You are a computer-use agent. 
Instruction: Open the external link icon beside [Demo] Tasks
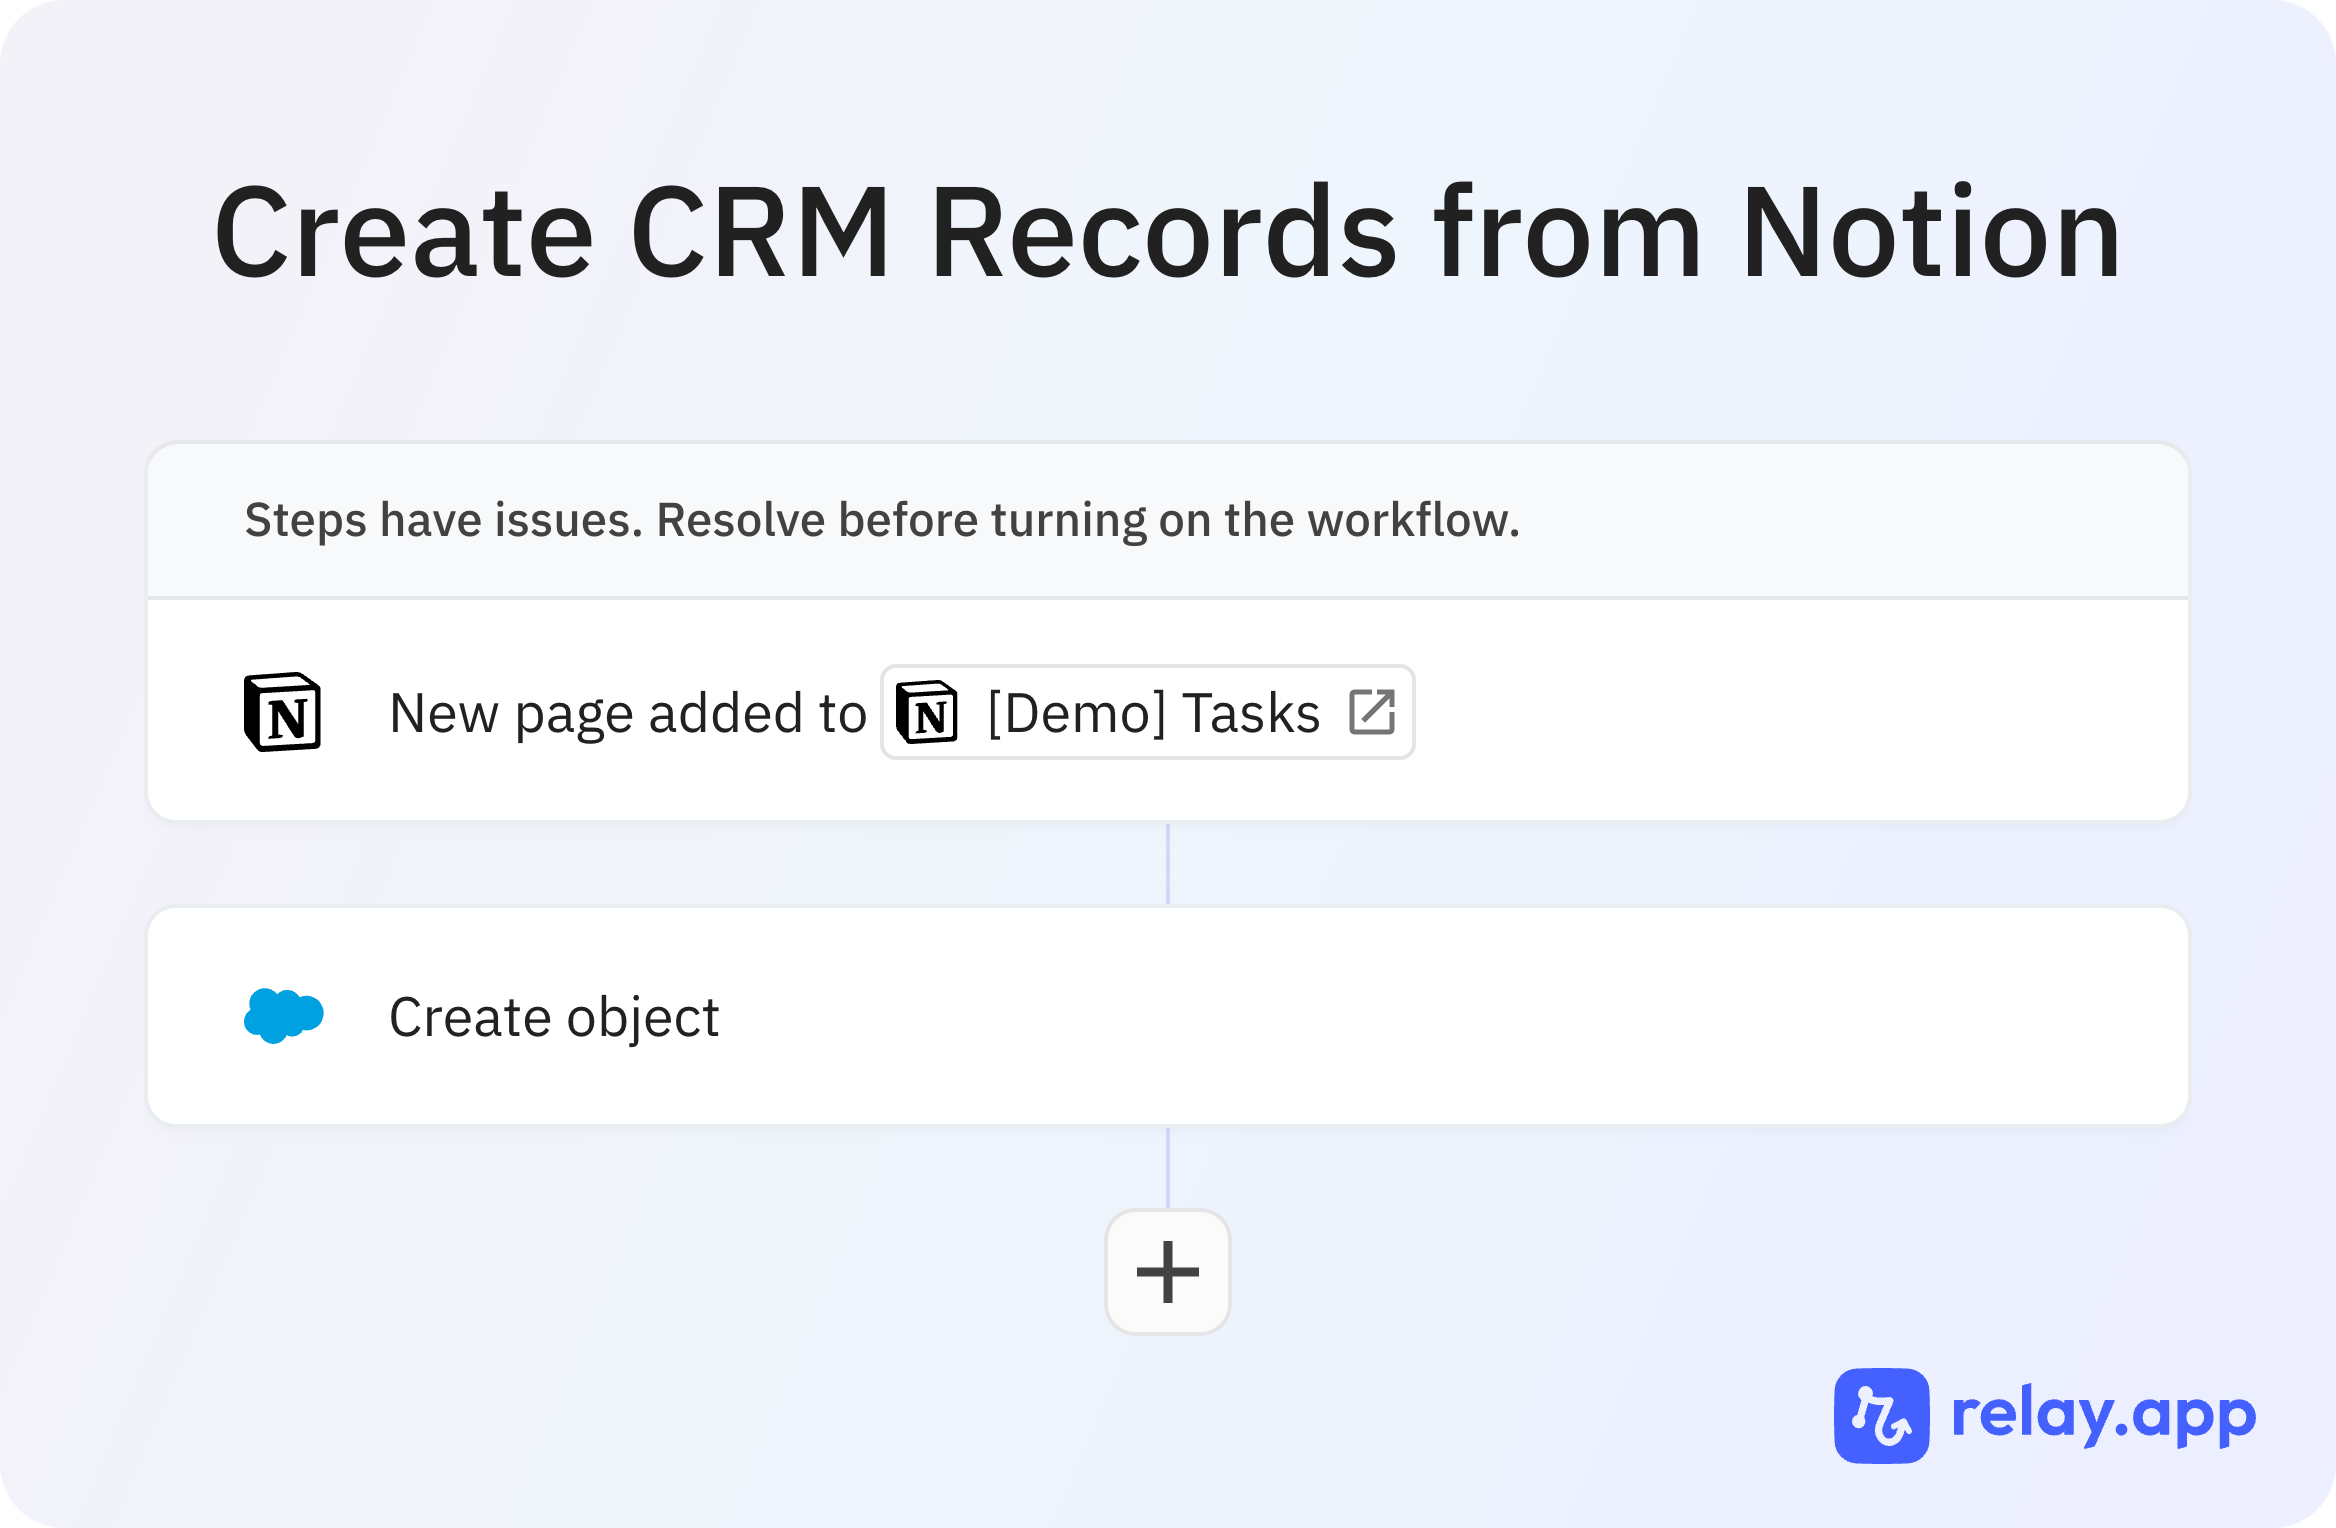(1372, 712)
